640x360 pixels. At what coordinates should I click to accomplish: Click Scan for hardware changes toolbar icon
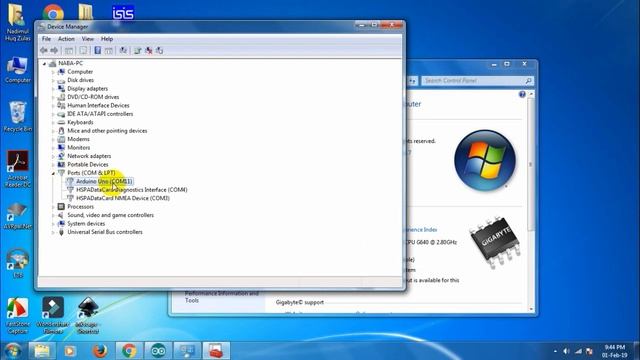123,50
